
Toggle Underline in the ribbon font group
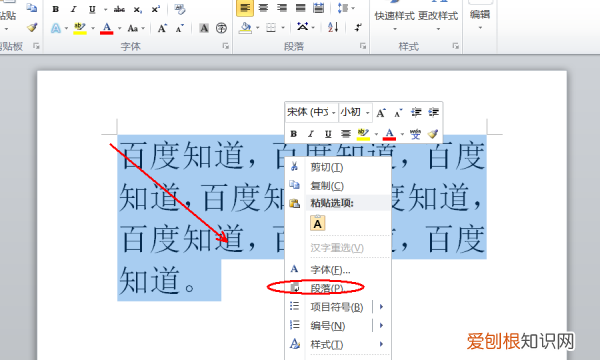pyautogui.click(x=92, y=9)
